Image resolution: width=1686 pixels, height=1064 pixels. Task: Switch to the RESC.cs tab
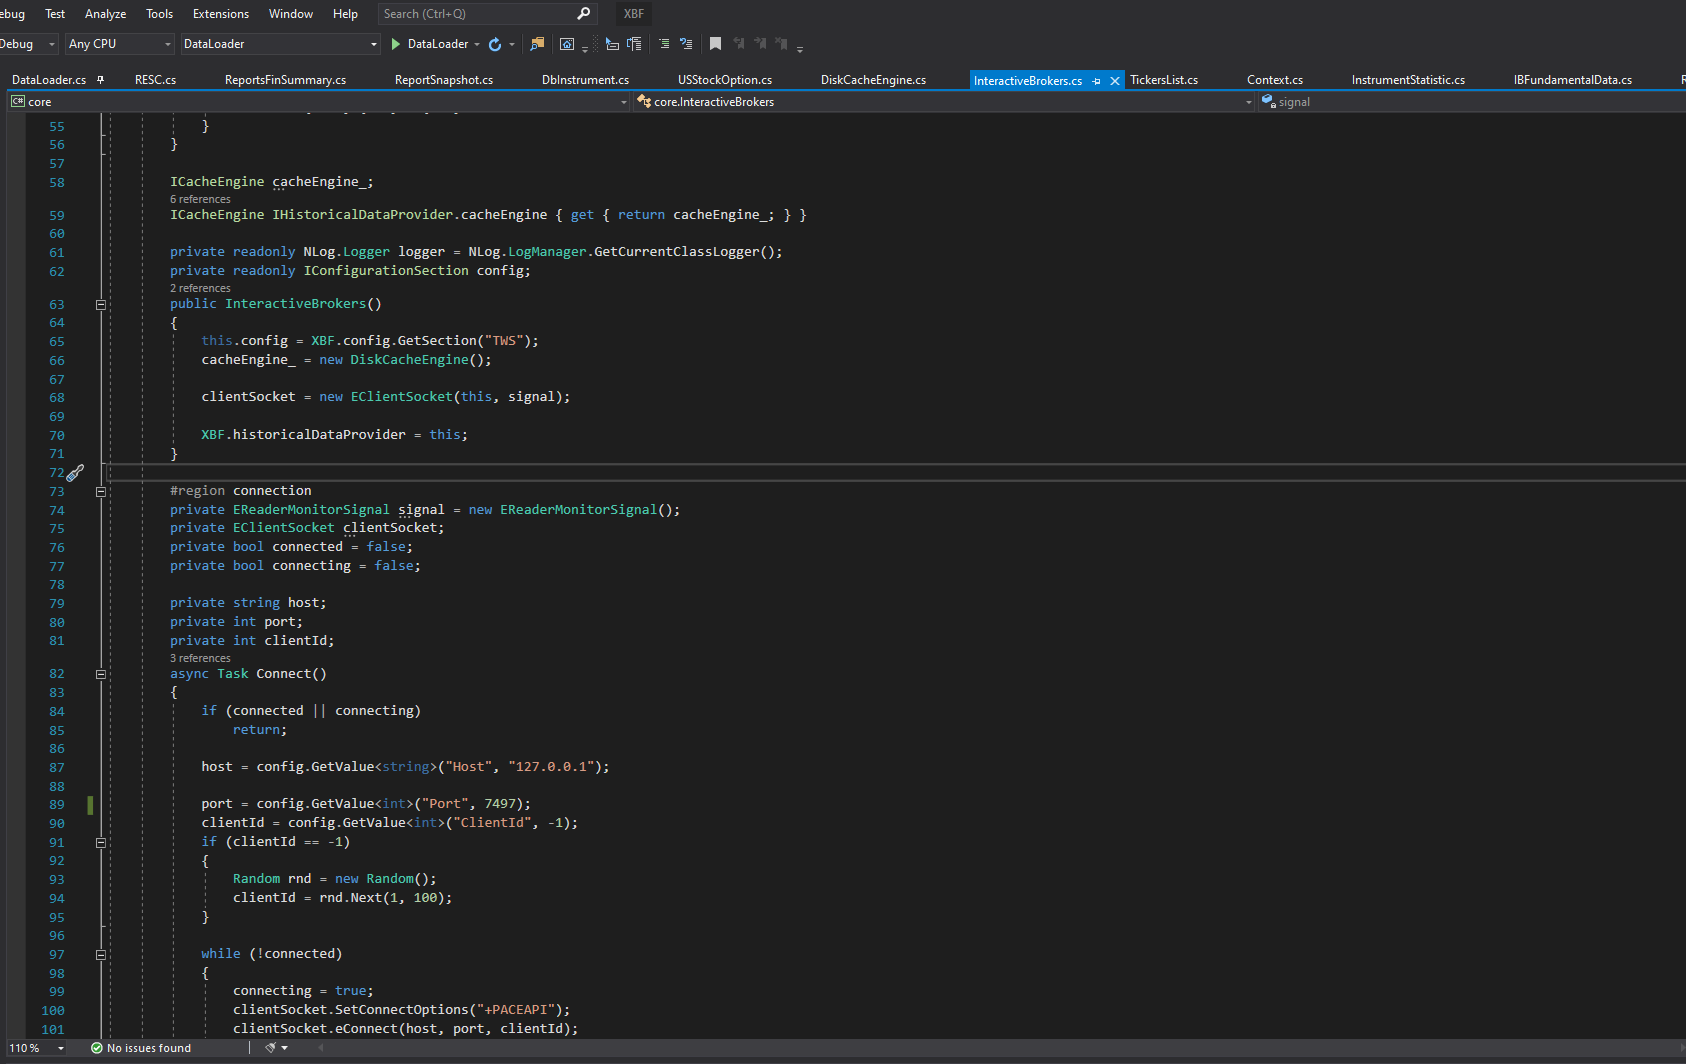tap(155, 80)
